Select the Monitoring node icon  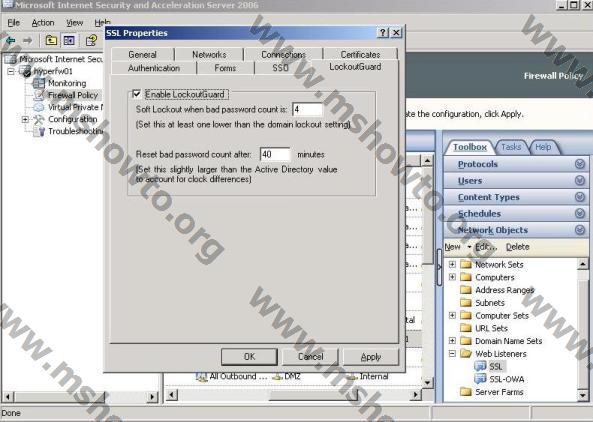coord(38,83)
